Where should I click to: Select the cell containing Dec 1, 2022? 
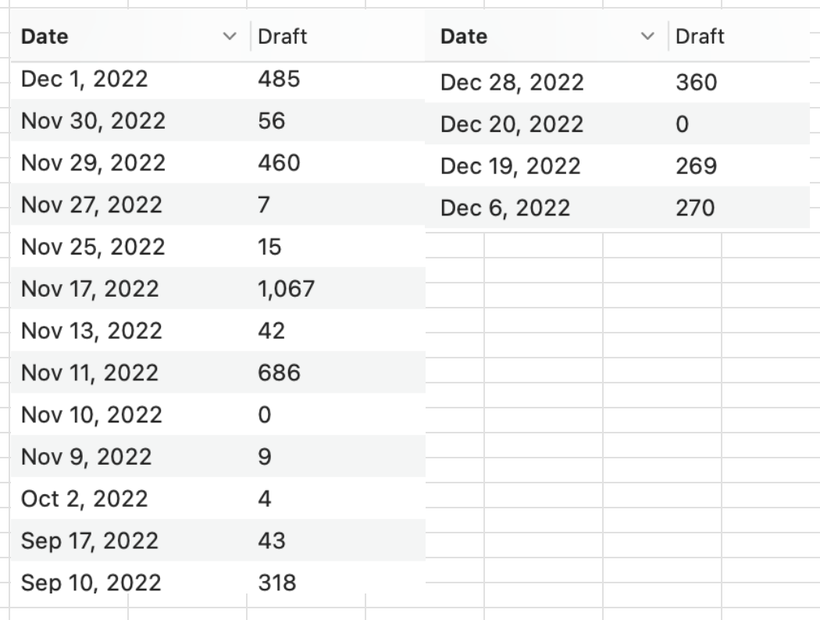(131, 79)
